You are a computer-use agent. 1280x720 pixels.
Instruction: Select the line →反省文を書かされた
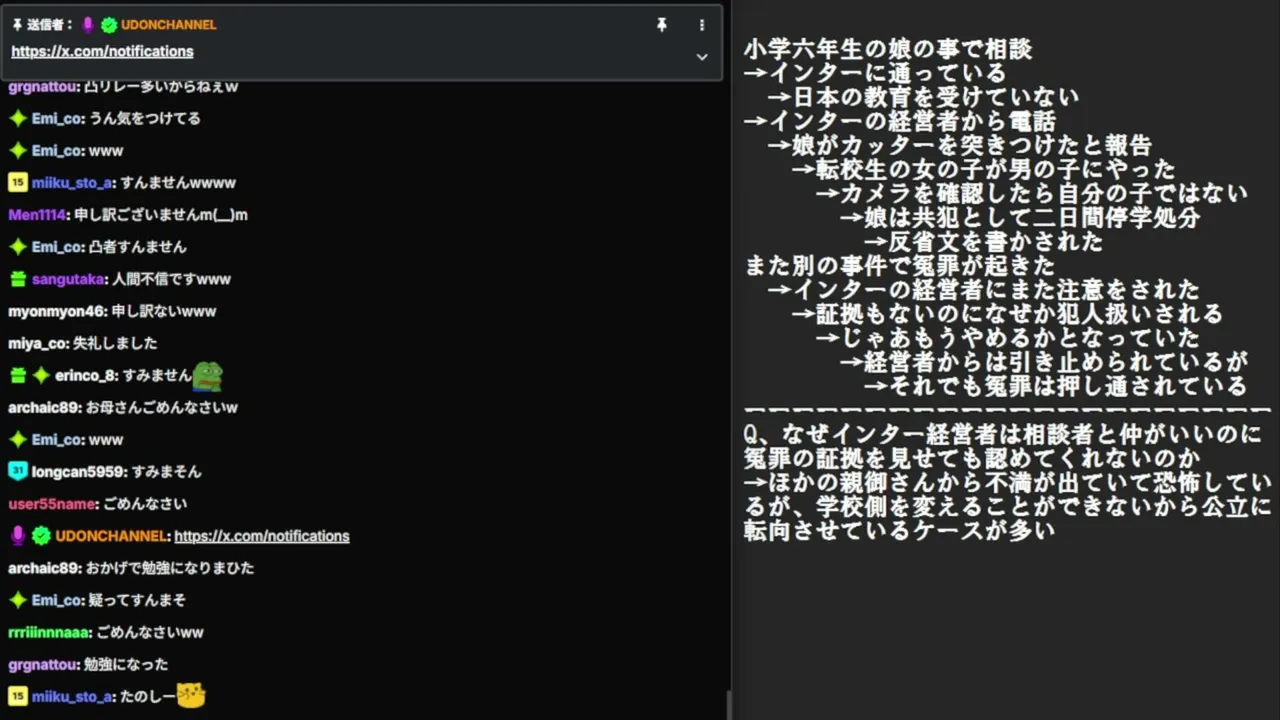tap(984, 241)
